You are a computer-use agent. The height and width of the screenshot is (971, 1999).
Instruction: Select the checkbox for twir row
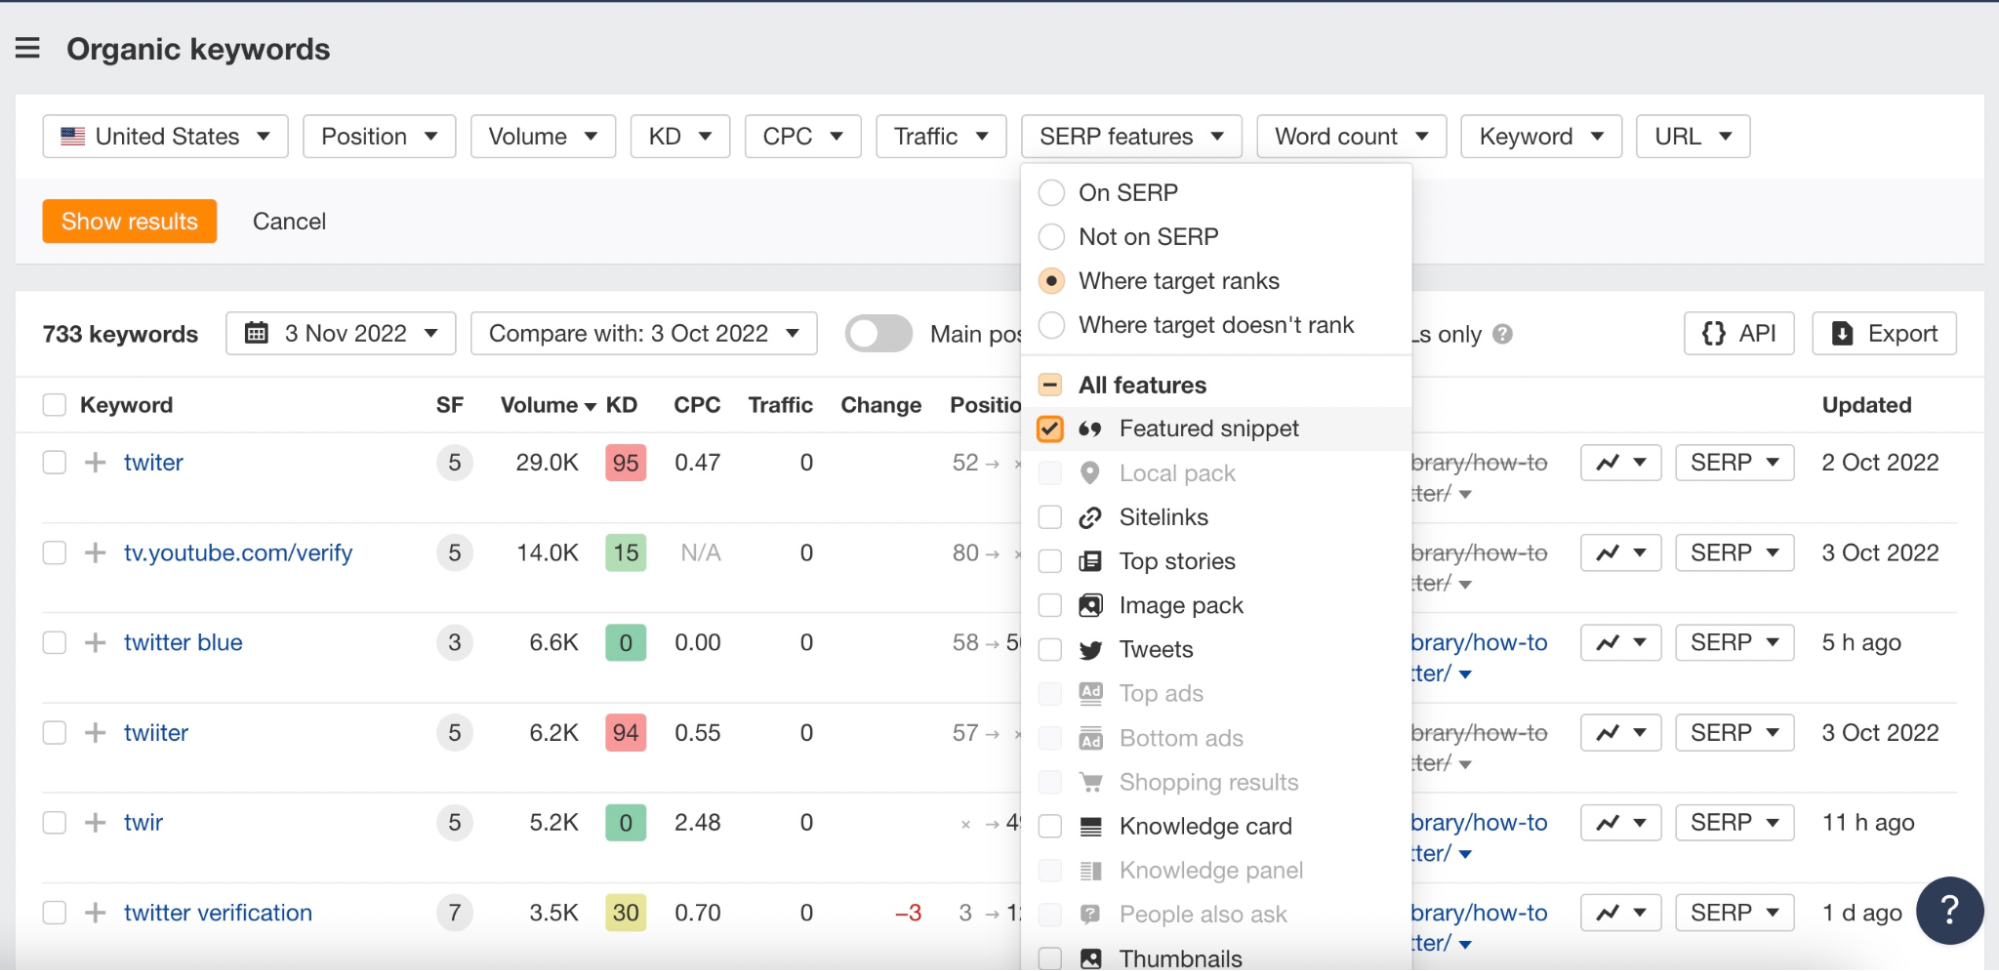tap(54, 822)
